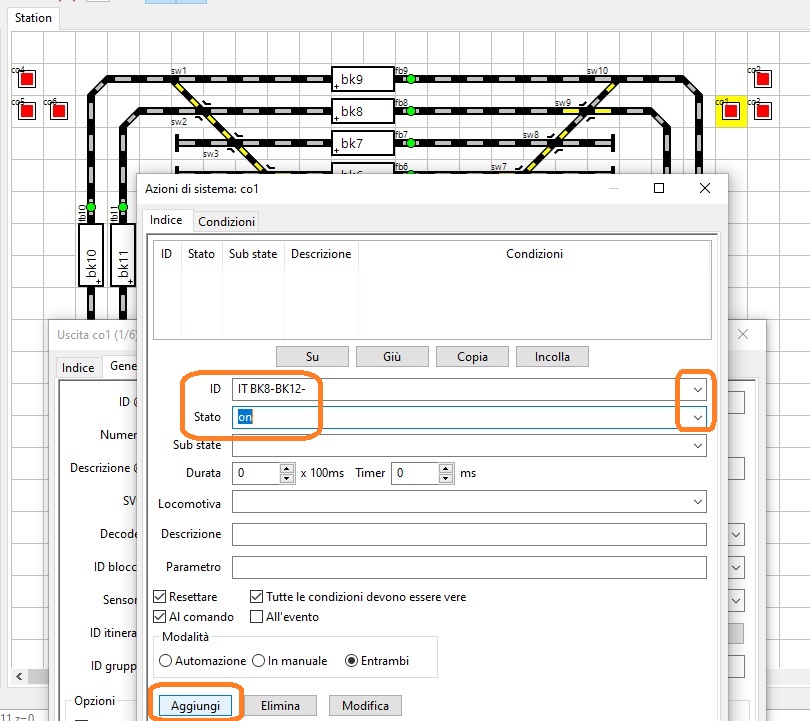
Task: Click the co4 output red square
Action: (x=27, y=78)
